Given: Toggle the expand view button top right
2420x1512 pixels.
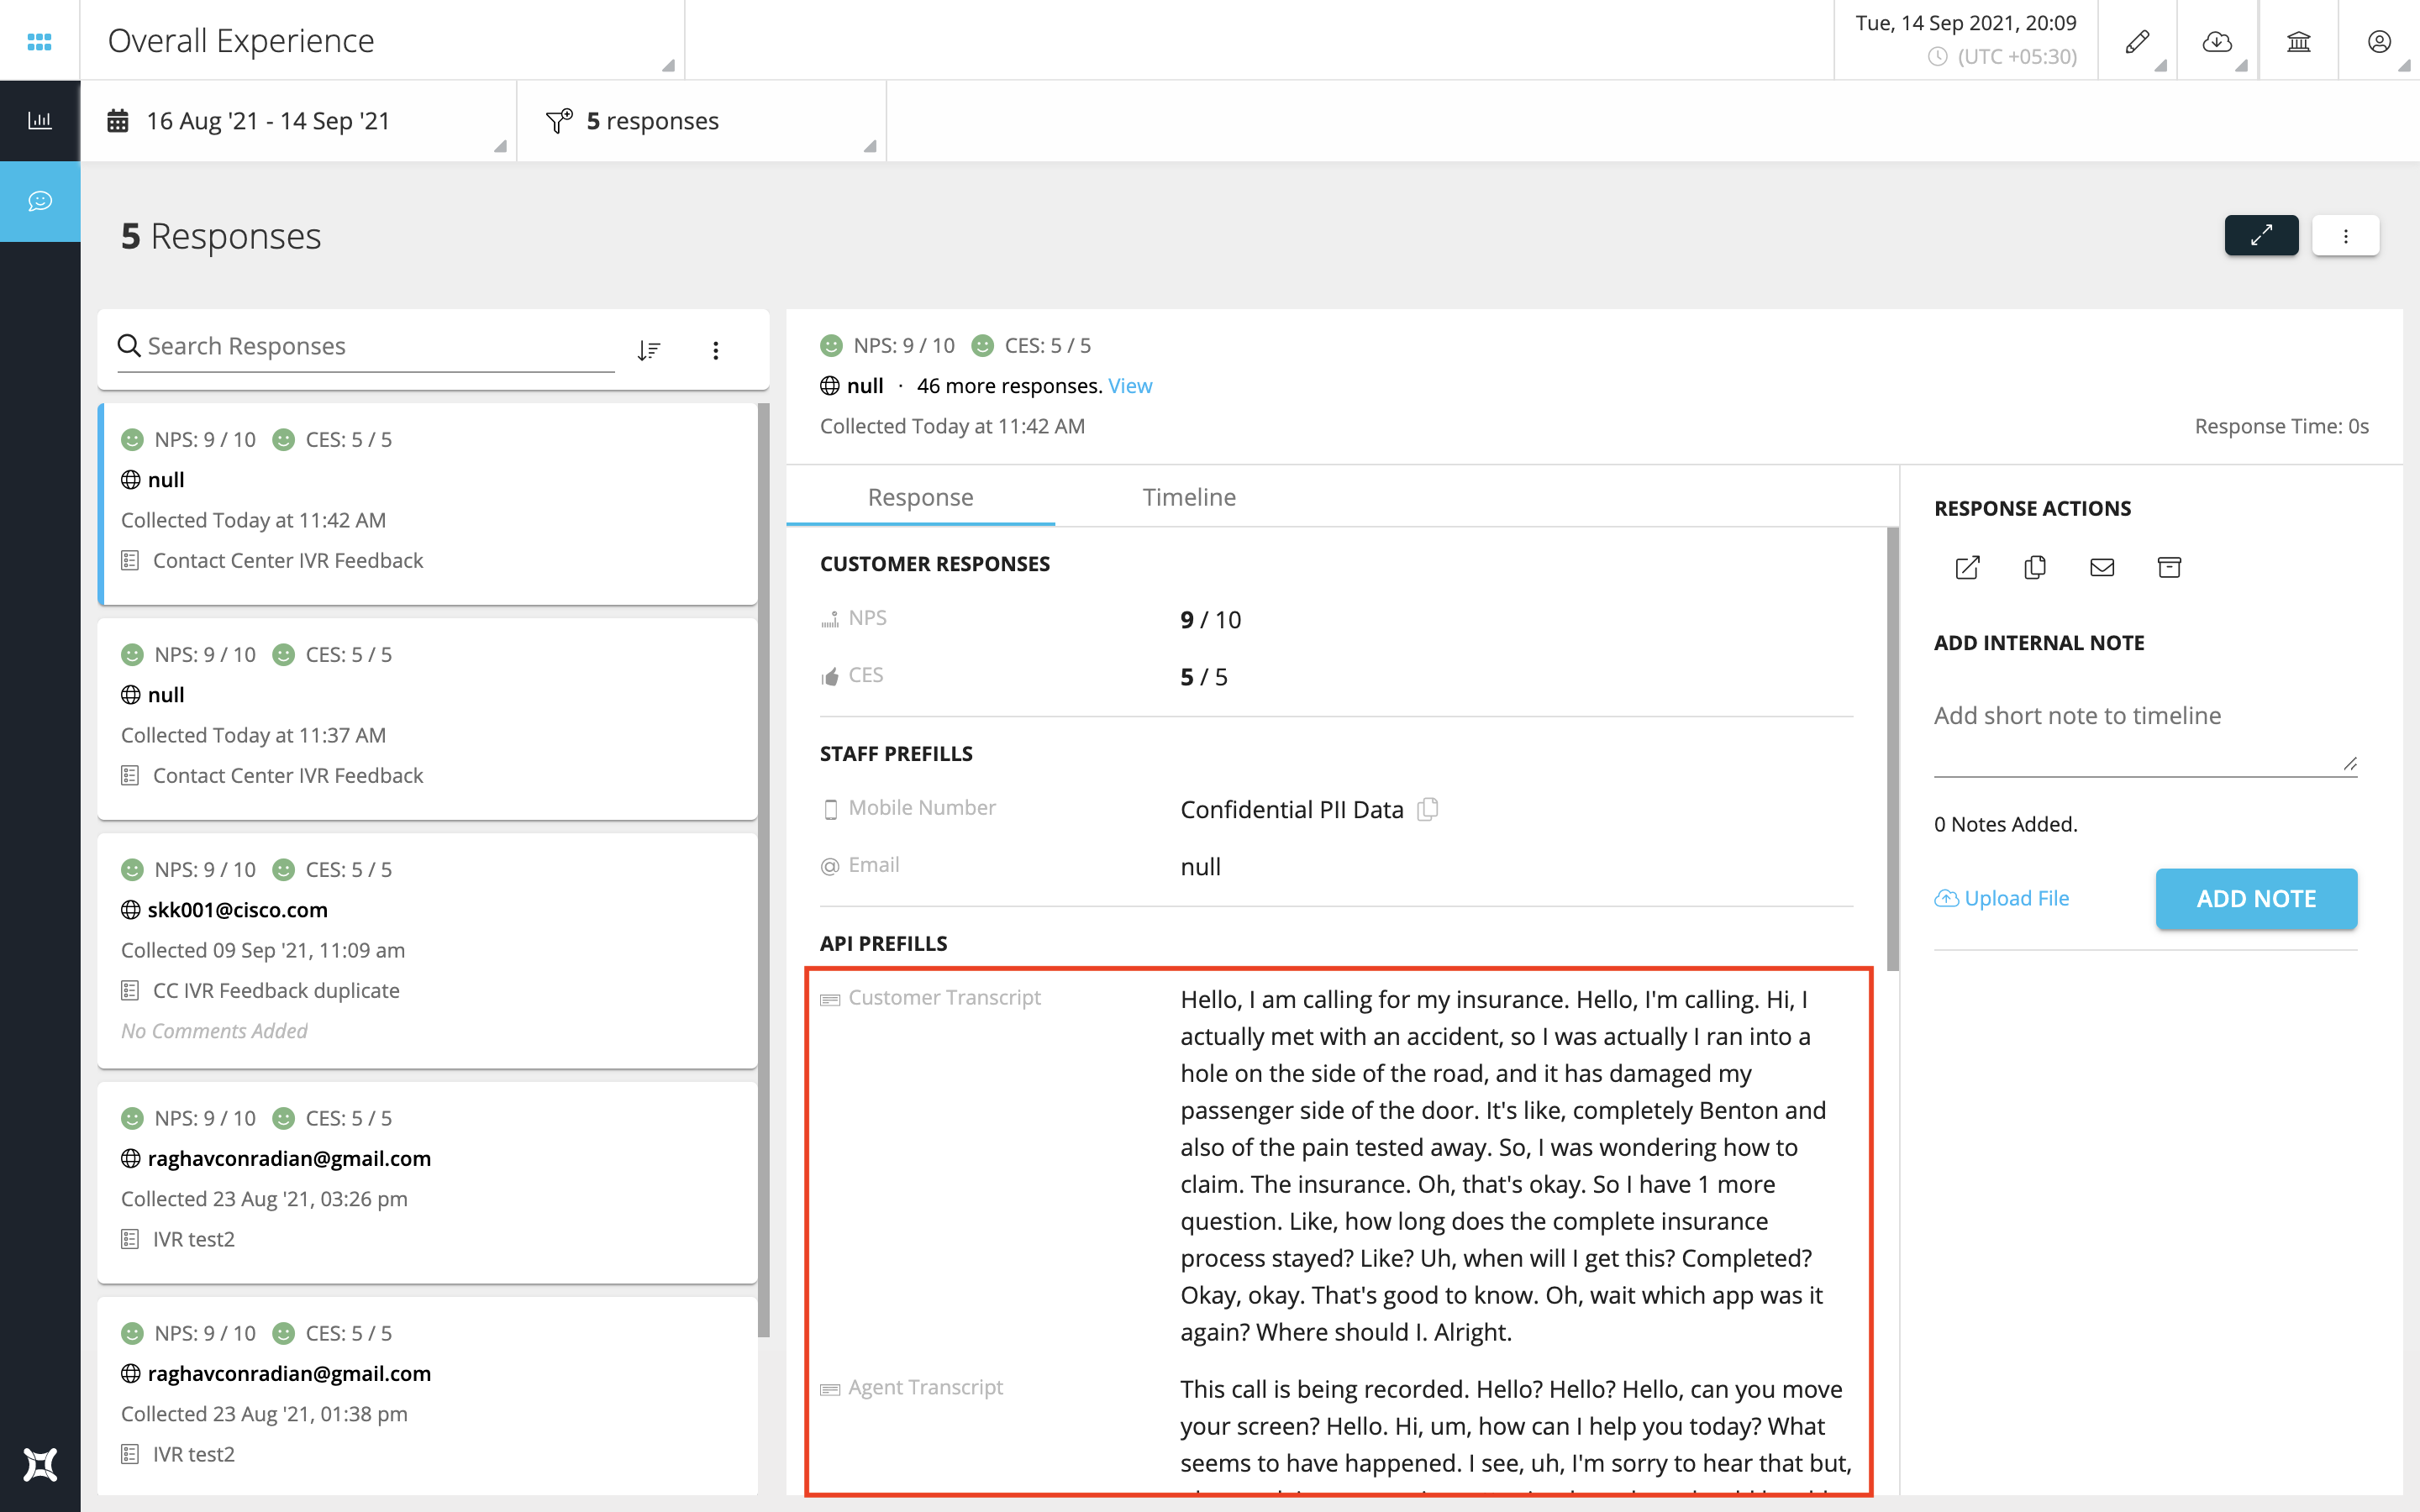Looking at the screenshot, I should coord(2261,235).
